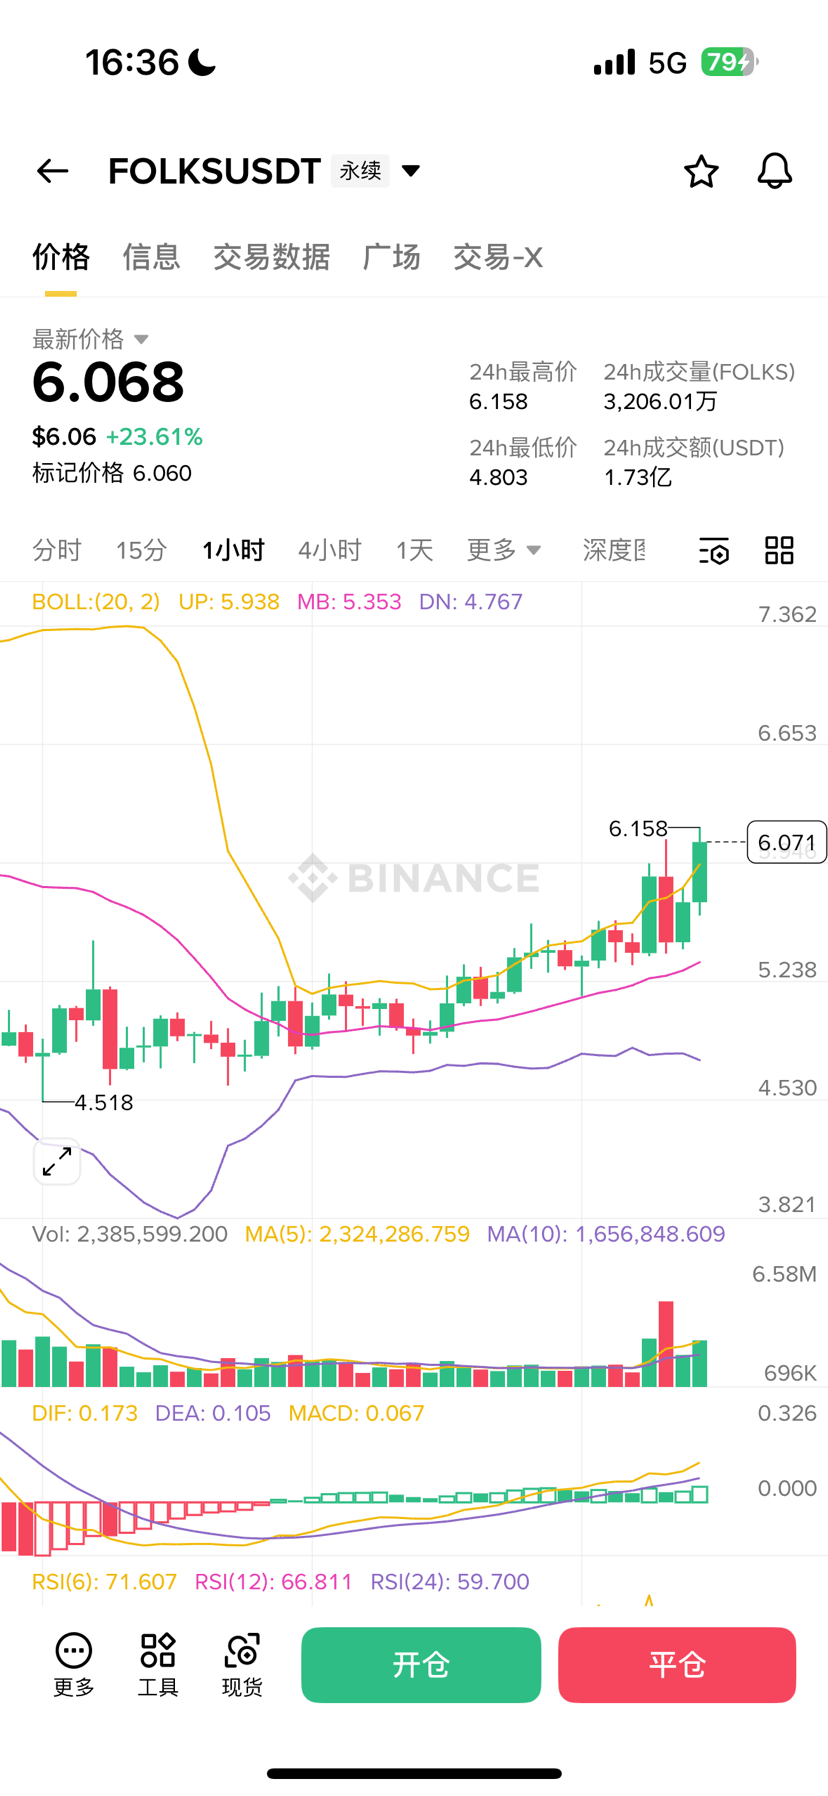The width and height of the screenshot is (828, 1796).
Task: Tap the RSI(6): 71.607 label
Action: click(104, 1581)
